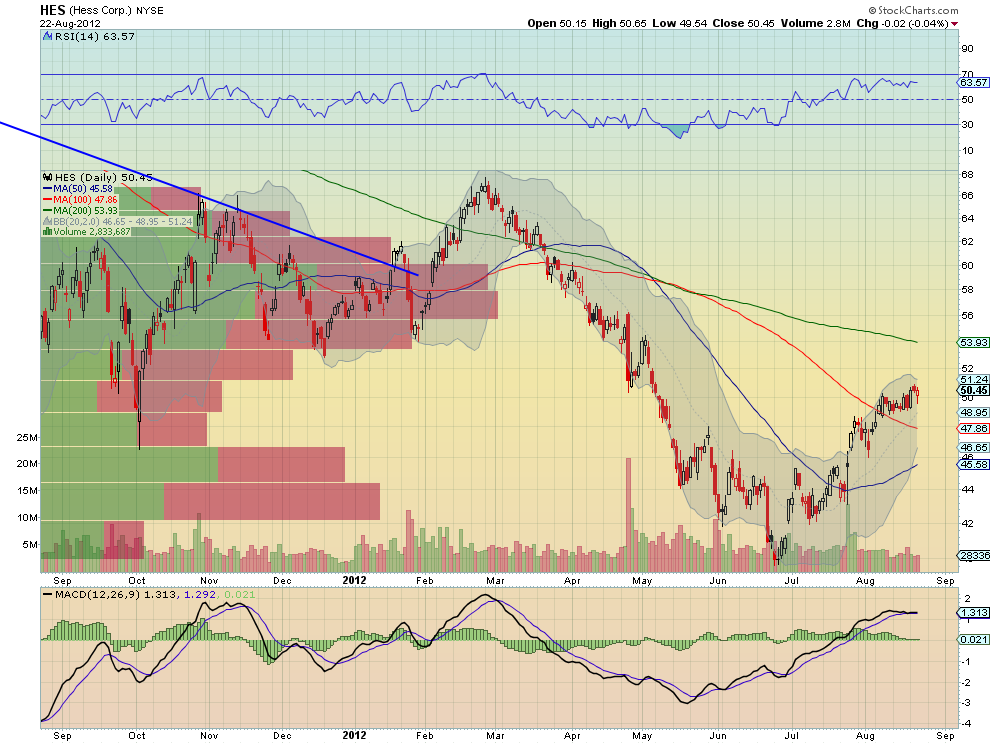Click the RSI(14) indicator line icon
The image size is (990, 744).
pos(47,37)
